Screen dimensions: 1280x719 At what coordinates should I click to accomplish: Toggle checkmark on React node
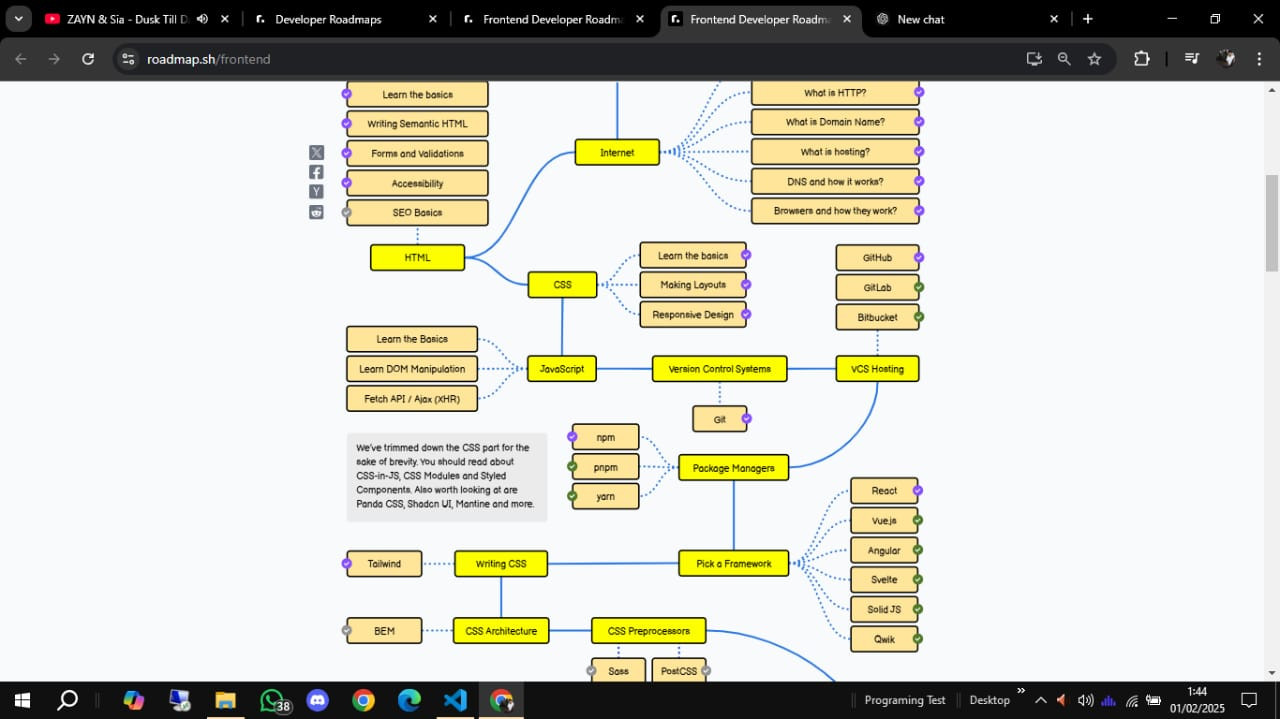[x=918, y=490]
